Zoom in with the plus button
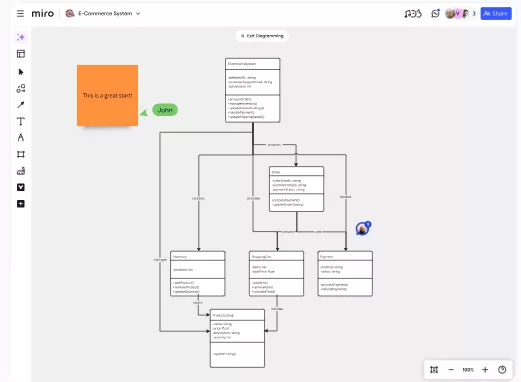The height and width of the screenshot is (382, 521). click(x=485, y=370)
